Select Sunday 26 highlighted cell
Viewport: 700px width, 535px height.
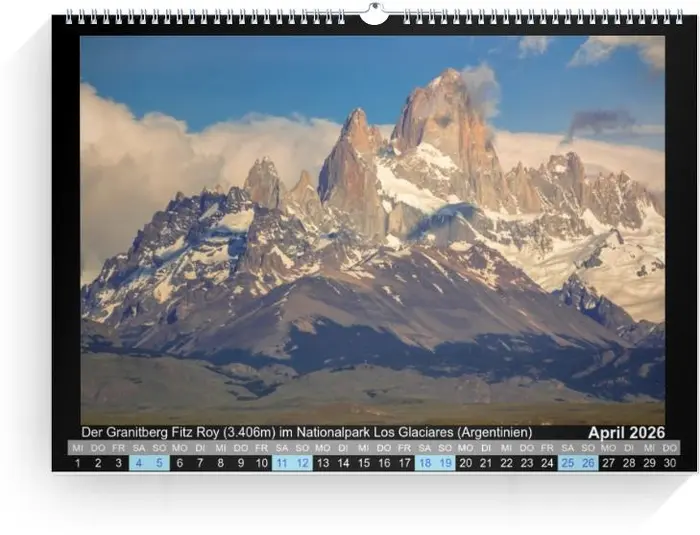(x=588, y=463)
